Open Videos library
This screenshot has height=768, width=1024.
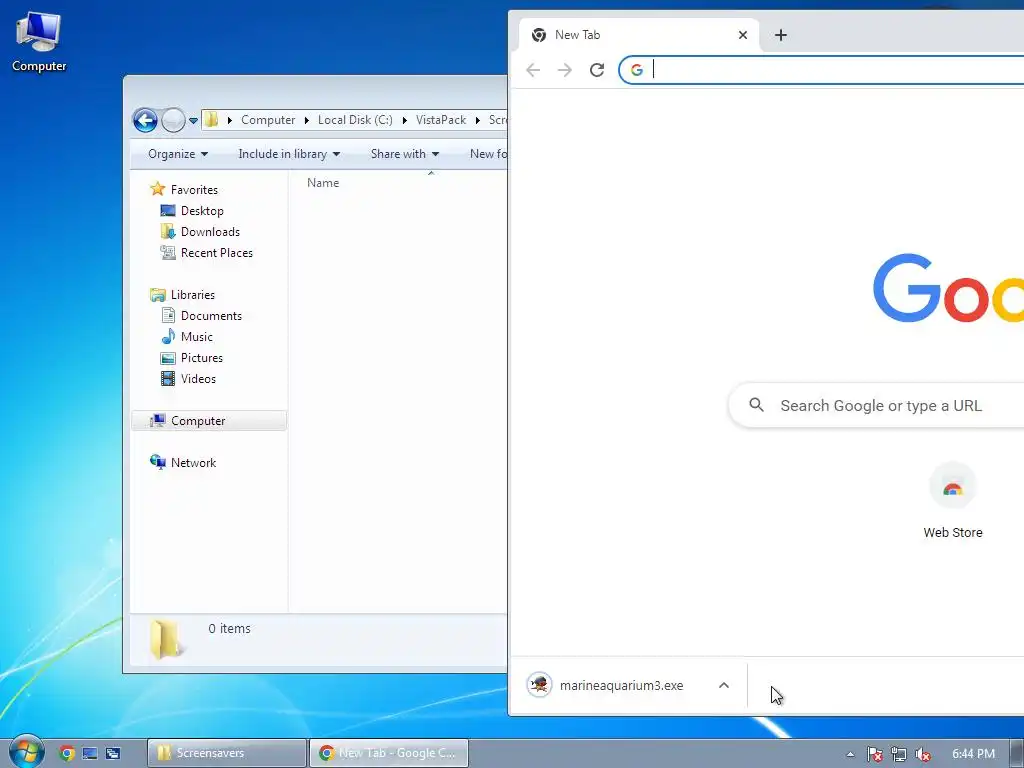coord(198,379)
